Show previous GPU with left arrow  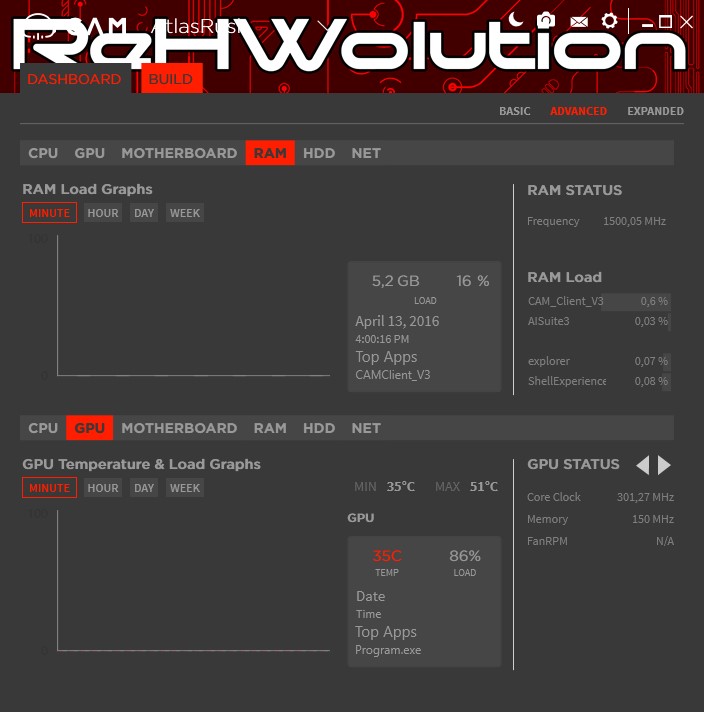click(643, 465)
